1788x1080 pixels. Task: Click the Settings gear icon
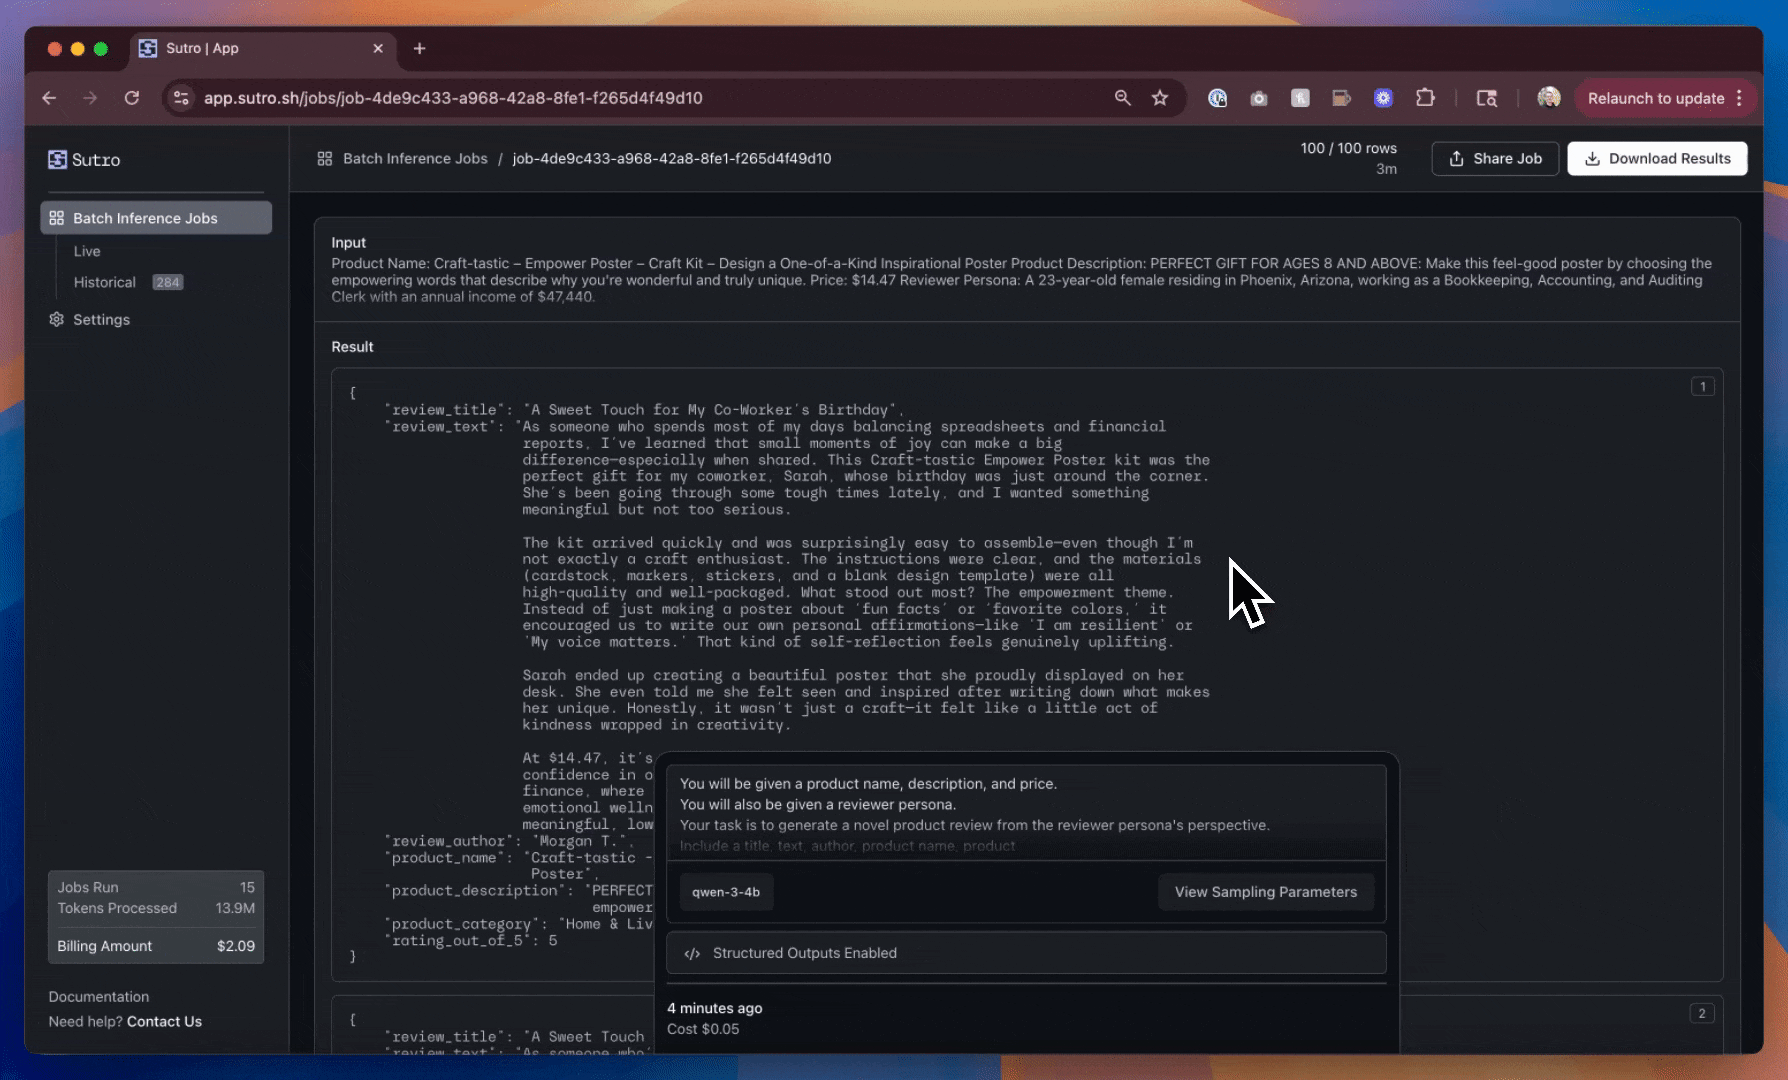pyautogui.click(x=57, y=319)
